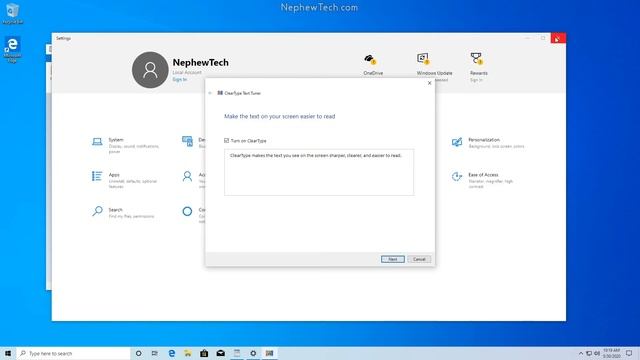The width and height of the screenshot is (640, 360).
Task: Go back arrow in ClearType Text Tuner
Action: (x=210, y=93)
